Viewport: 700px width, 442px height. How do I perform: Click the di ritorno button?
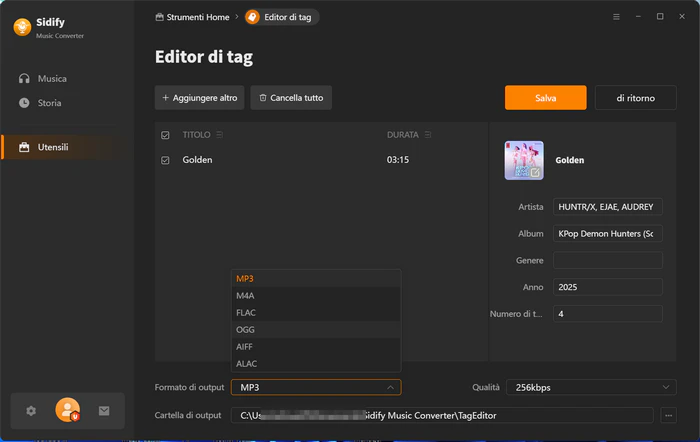[636, 97]
